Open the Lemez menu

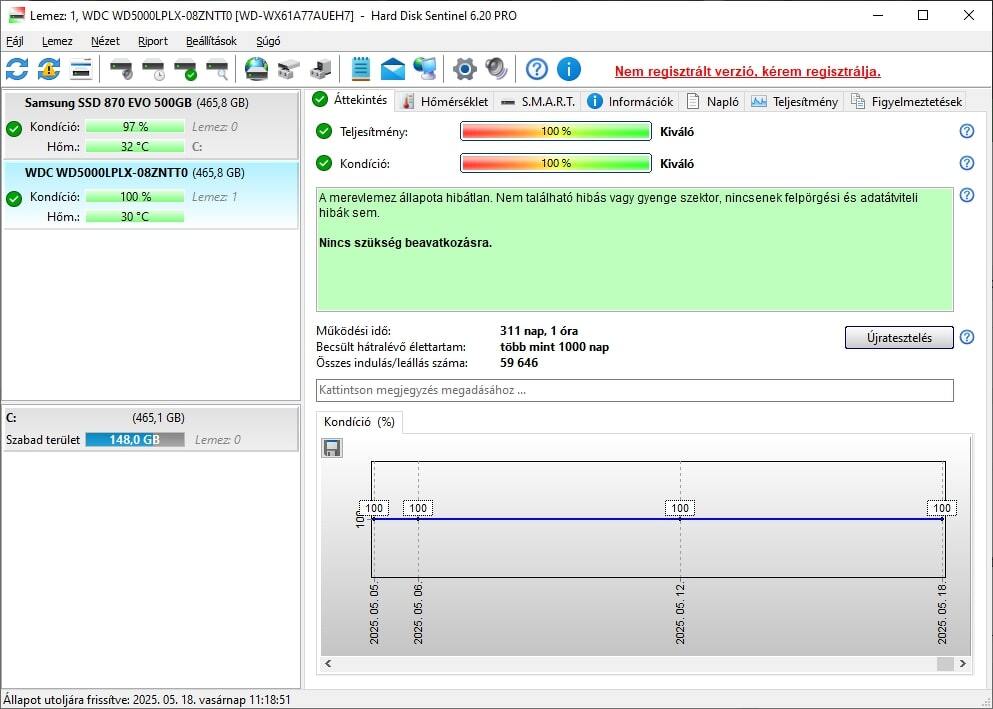(57, 41)
